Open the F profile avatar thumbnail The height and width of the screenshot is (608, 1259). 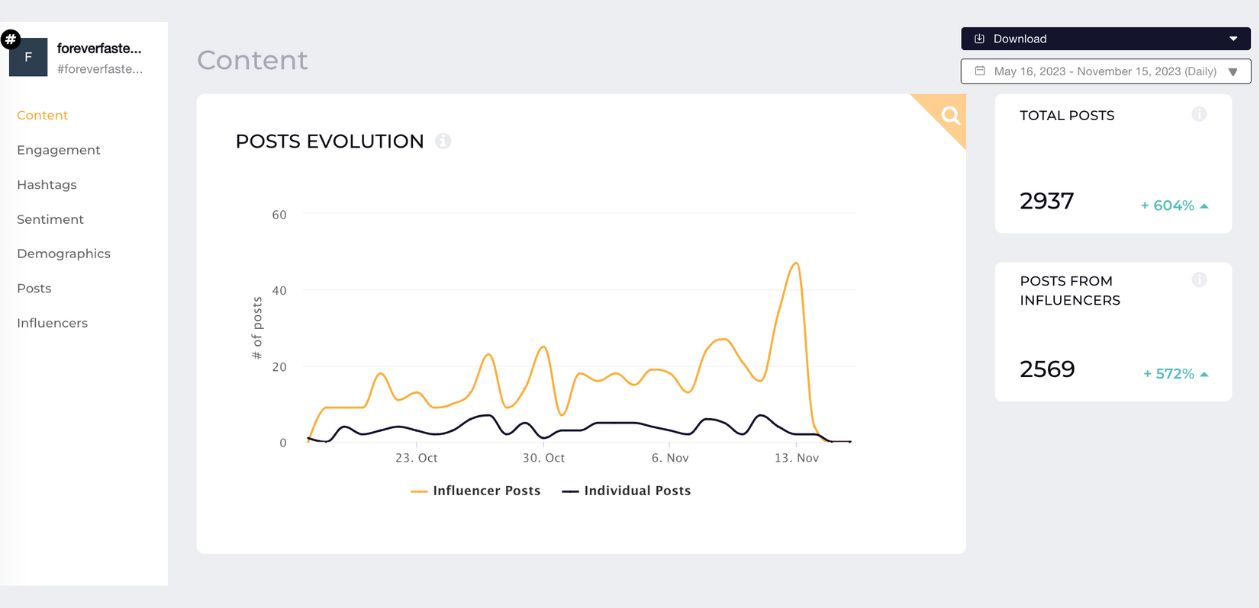[28, 58]
